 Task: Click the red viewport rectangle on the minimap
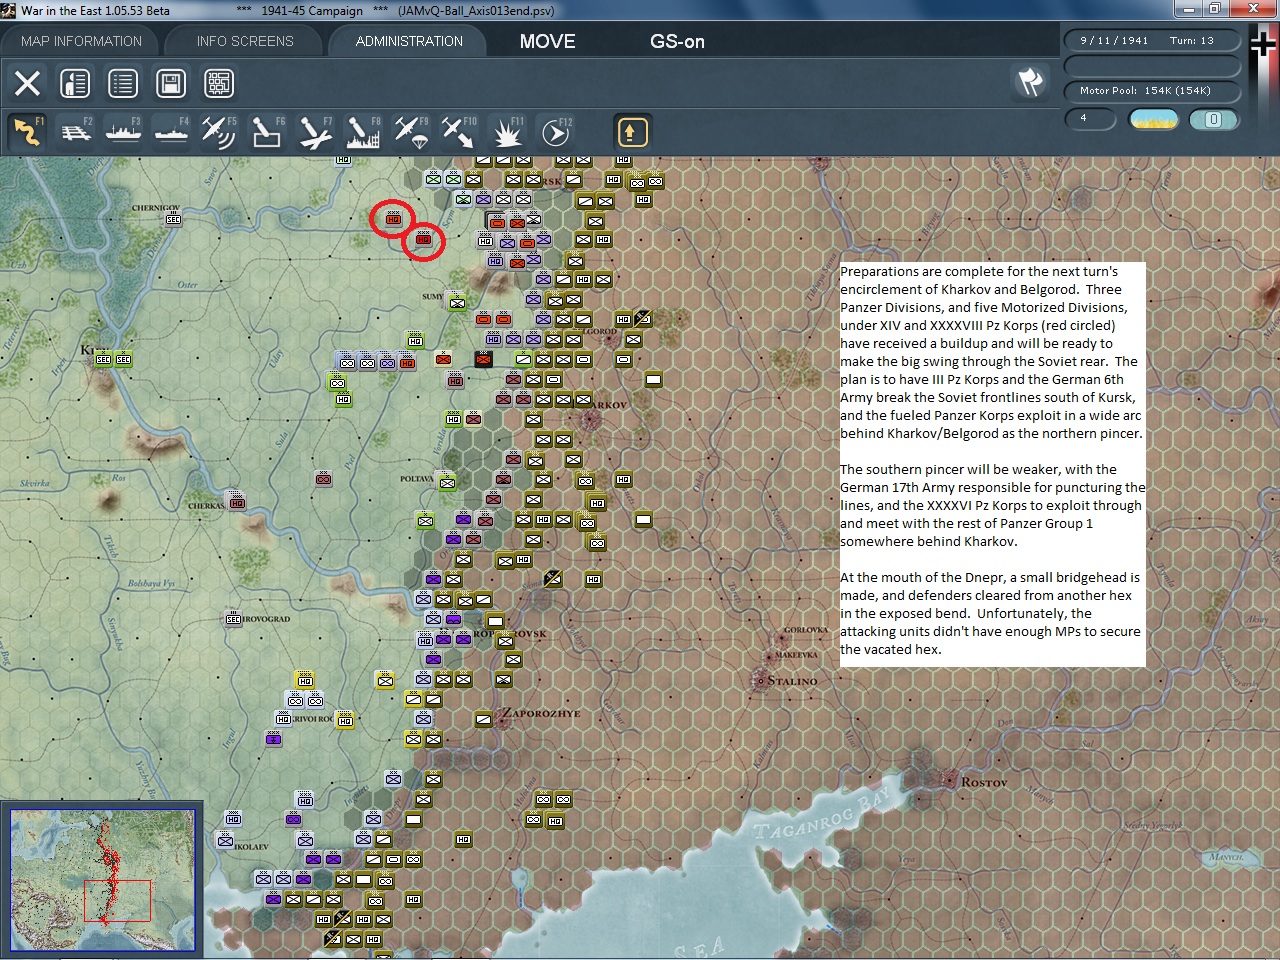(117, 900)
